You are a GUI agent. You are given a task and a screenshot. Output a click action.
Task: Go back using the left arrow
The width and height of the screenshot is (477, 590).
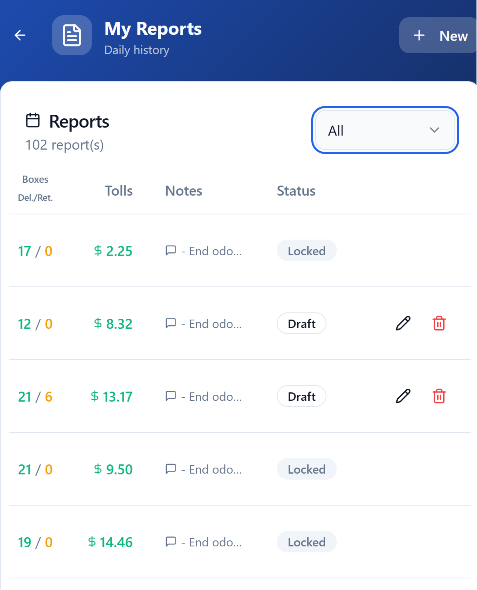click(20, 35)
